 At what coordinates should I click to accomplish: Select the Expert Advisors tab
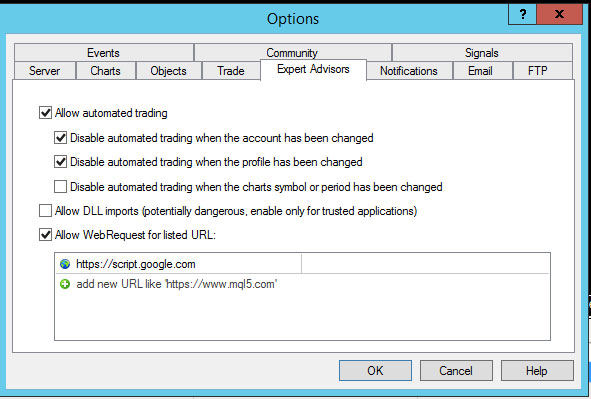pyautogui.click(x=313, y=70)
